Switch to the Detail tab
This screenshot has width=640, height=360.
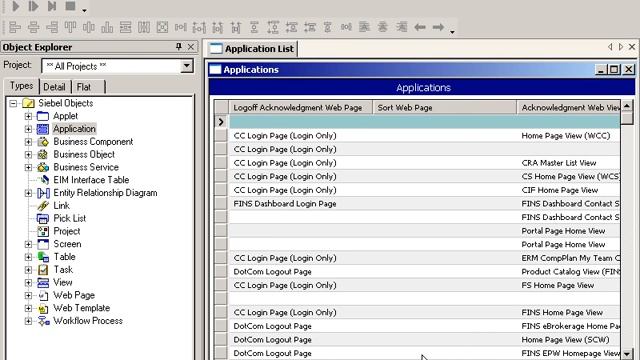54,87
